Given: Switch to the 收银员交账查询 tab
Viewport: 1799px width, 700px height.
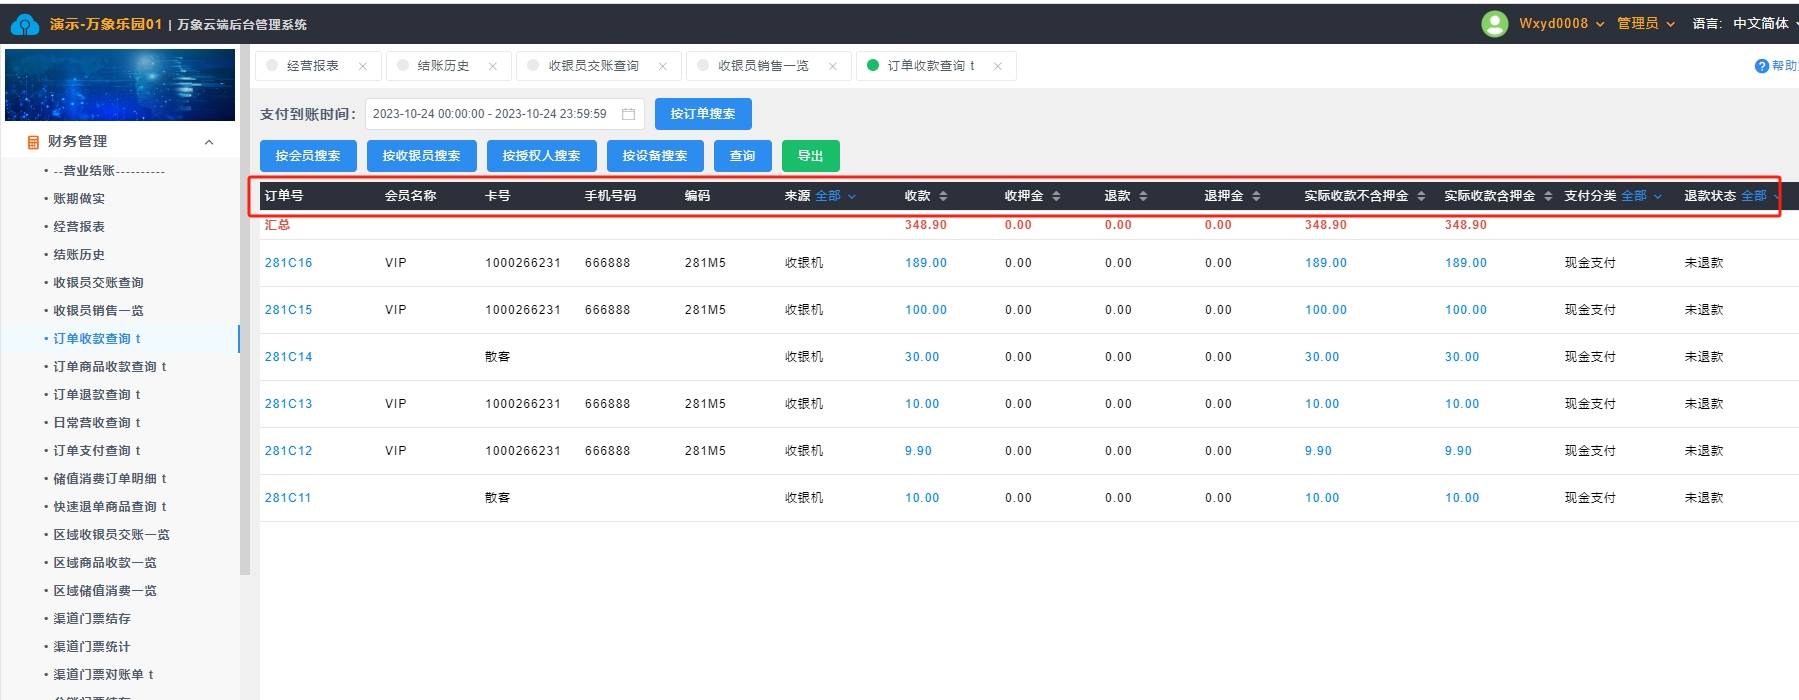Looking at the screenshot, I should [593, 66].
